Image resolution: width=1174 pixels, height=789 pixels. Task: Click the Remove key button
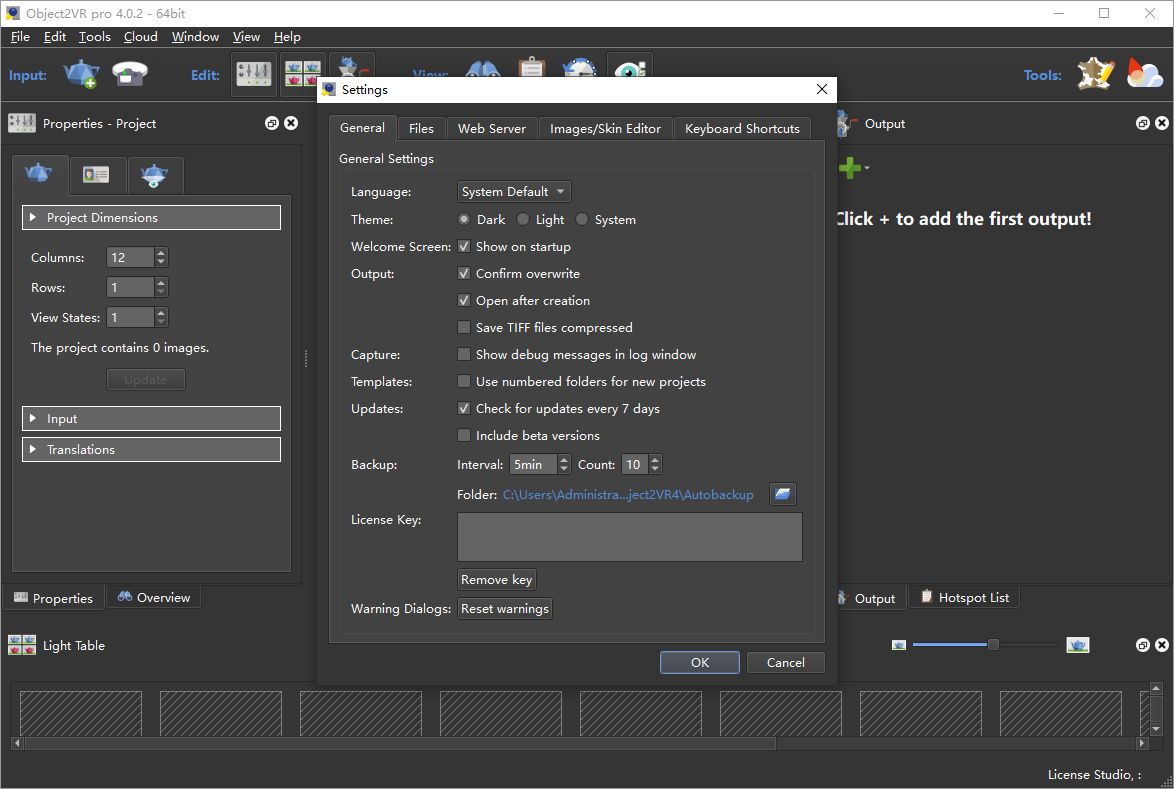(496, 579)
